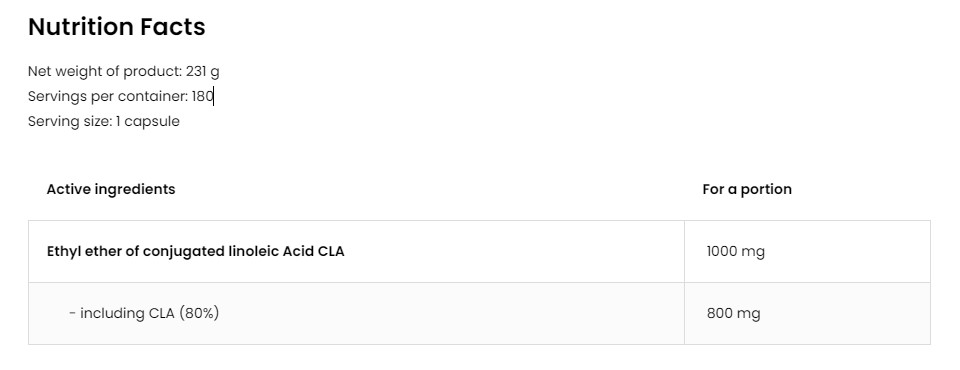Click the Serving size label
Image resolution: width=960 pixels, height=370 pixels.
[x=70, y=121]
